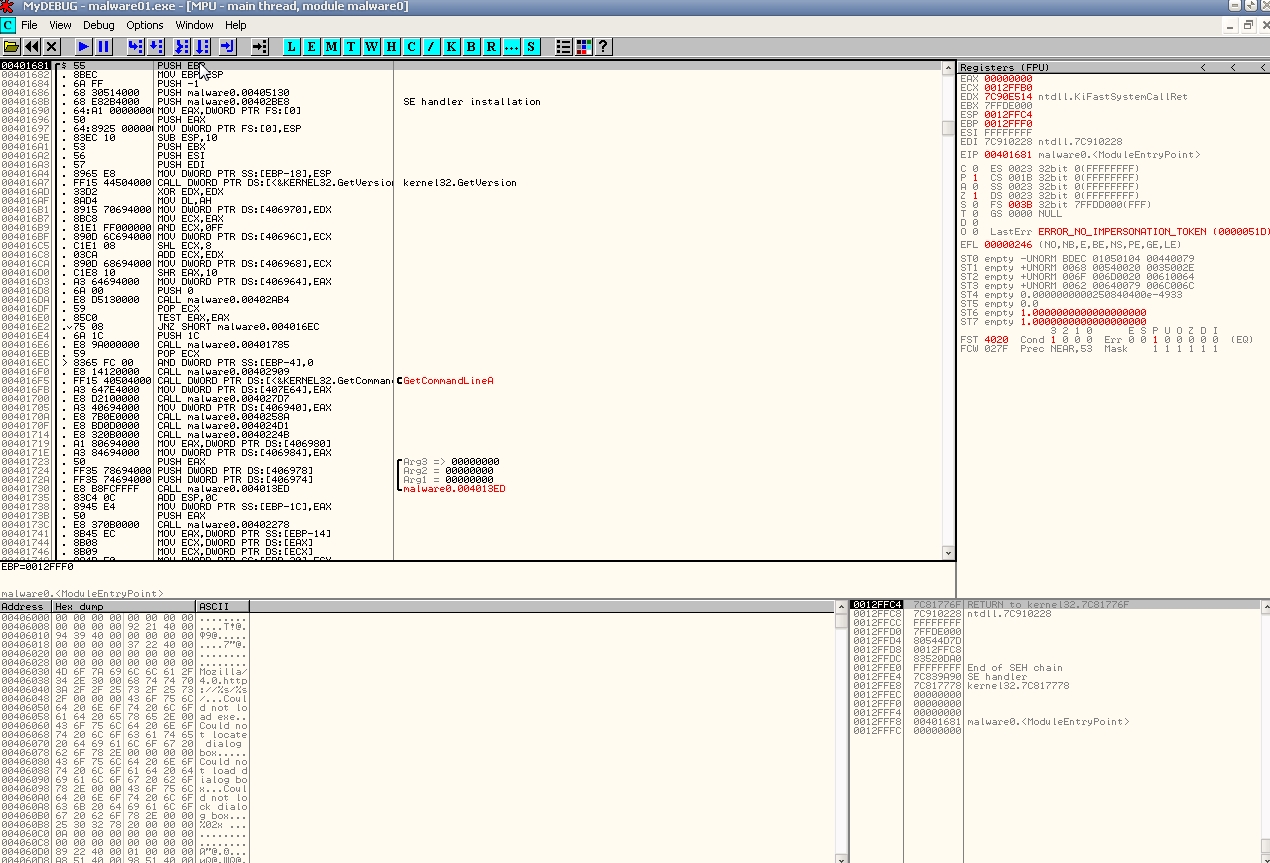Open a file with the folder icon
This screenshot has height=863, width=1270.
coord(11,47)
